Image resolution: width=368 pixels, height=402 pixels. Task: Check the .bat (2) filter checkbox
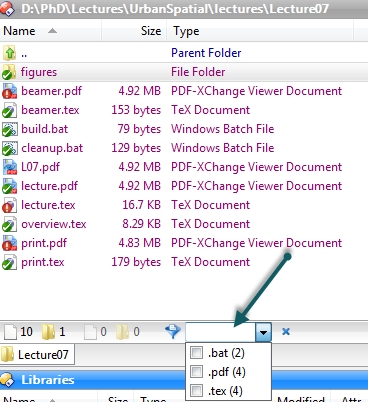[x=196, y=352]
